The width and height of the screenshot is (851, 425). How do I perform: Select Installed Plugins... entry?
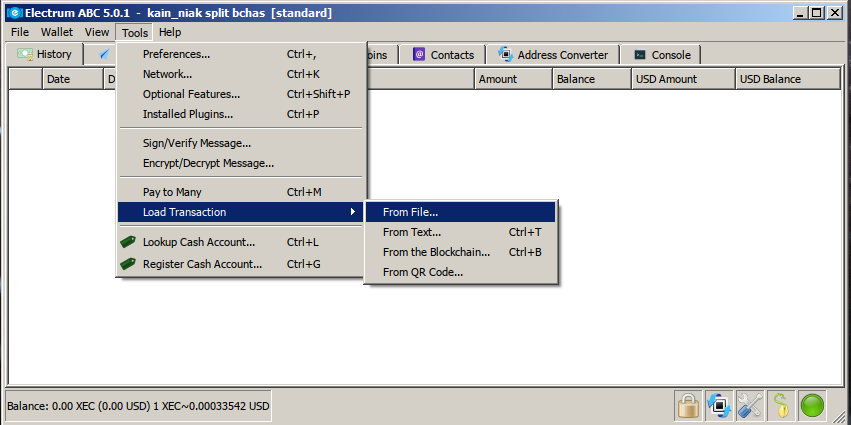242,115
